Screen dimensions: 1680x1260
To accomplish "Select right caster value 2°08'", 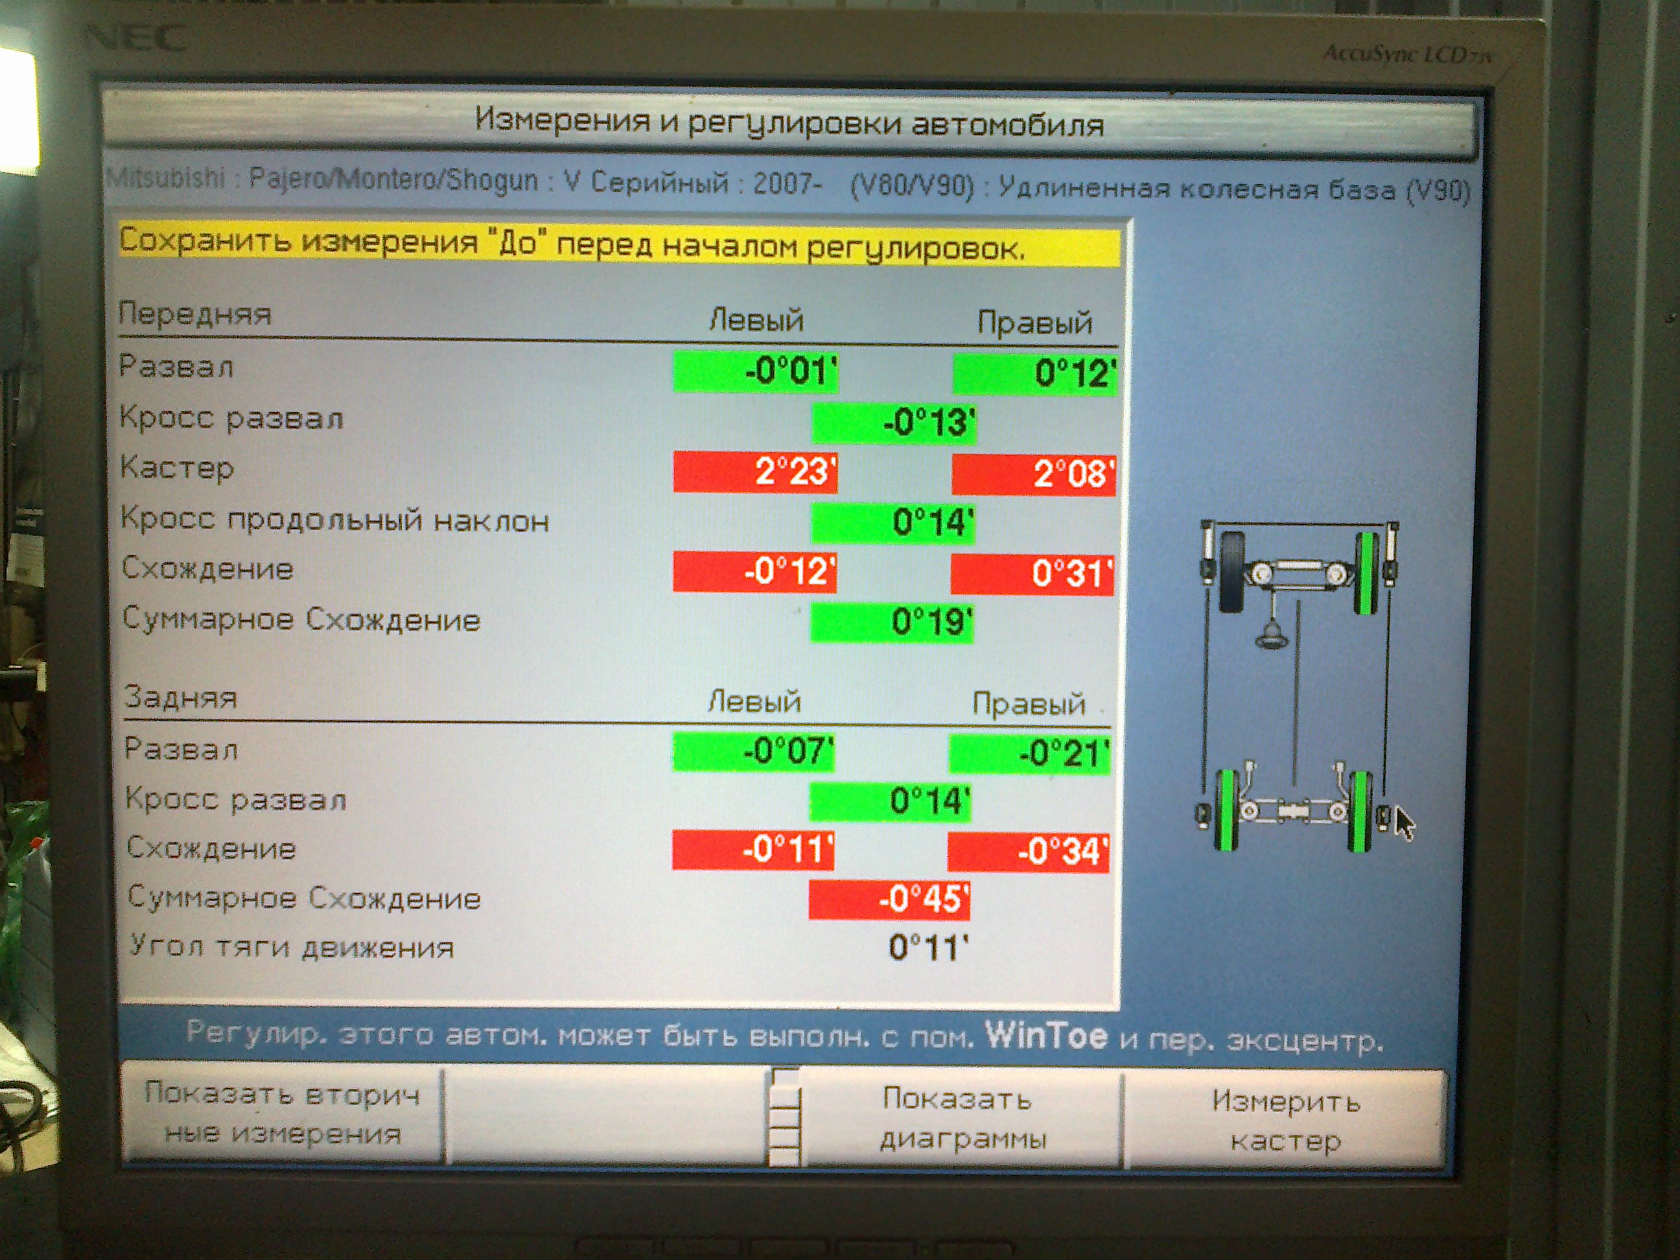I will pos(1034,474).
